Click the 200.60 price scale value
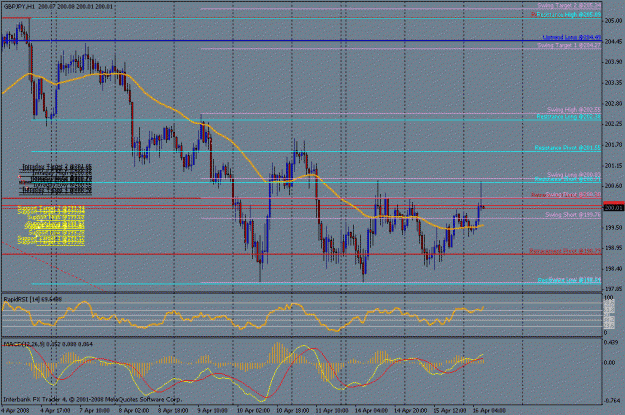This screenshot has height=415, width=625. (x=613, y=186)
